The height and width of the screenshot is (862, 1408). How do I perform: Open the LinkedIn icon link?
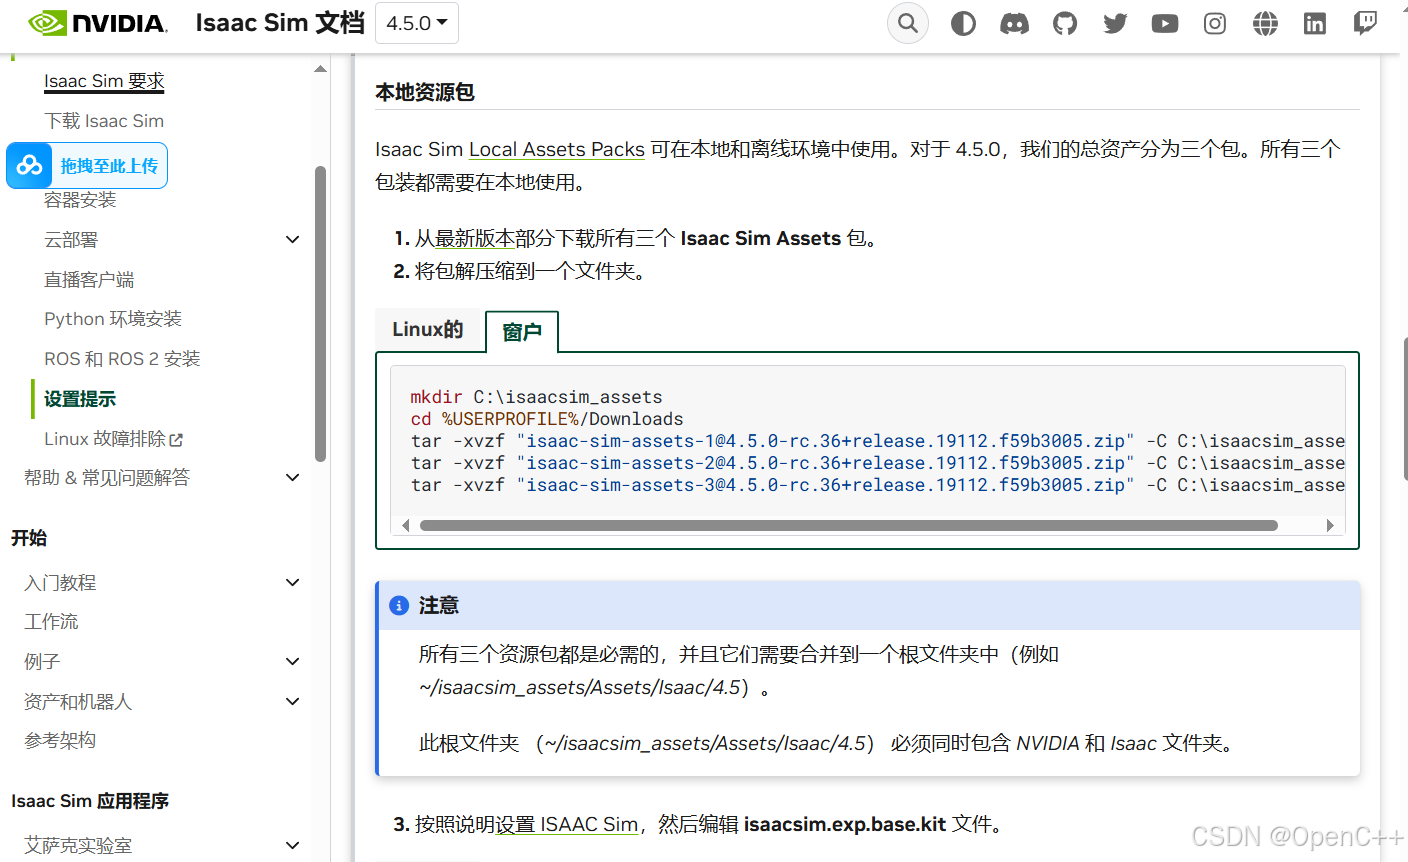1315,23
